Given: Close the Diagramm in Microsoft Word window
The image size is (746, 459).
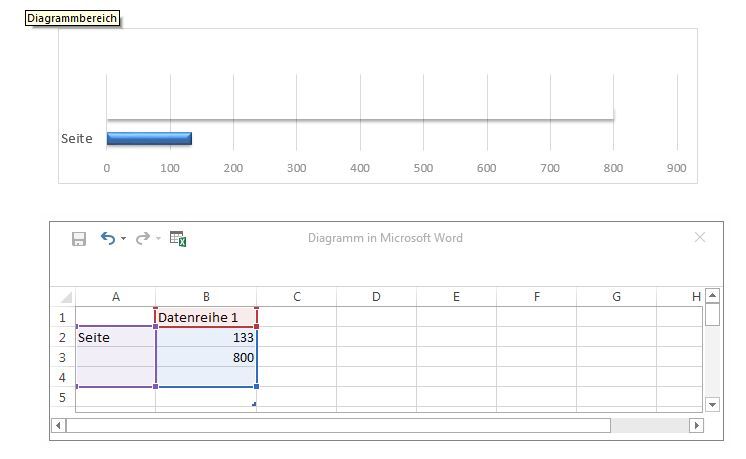Looking at the screenshot, I should (699, 237).
